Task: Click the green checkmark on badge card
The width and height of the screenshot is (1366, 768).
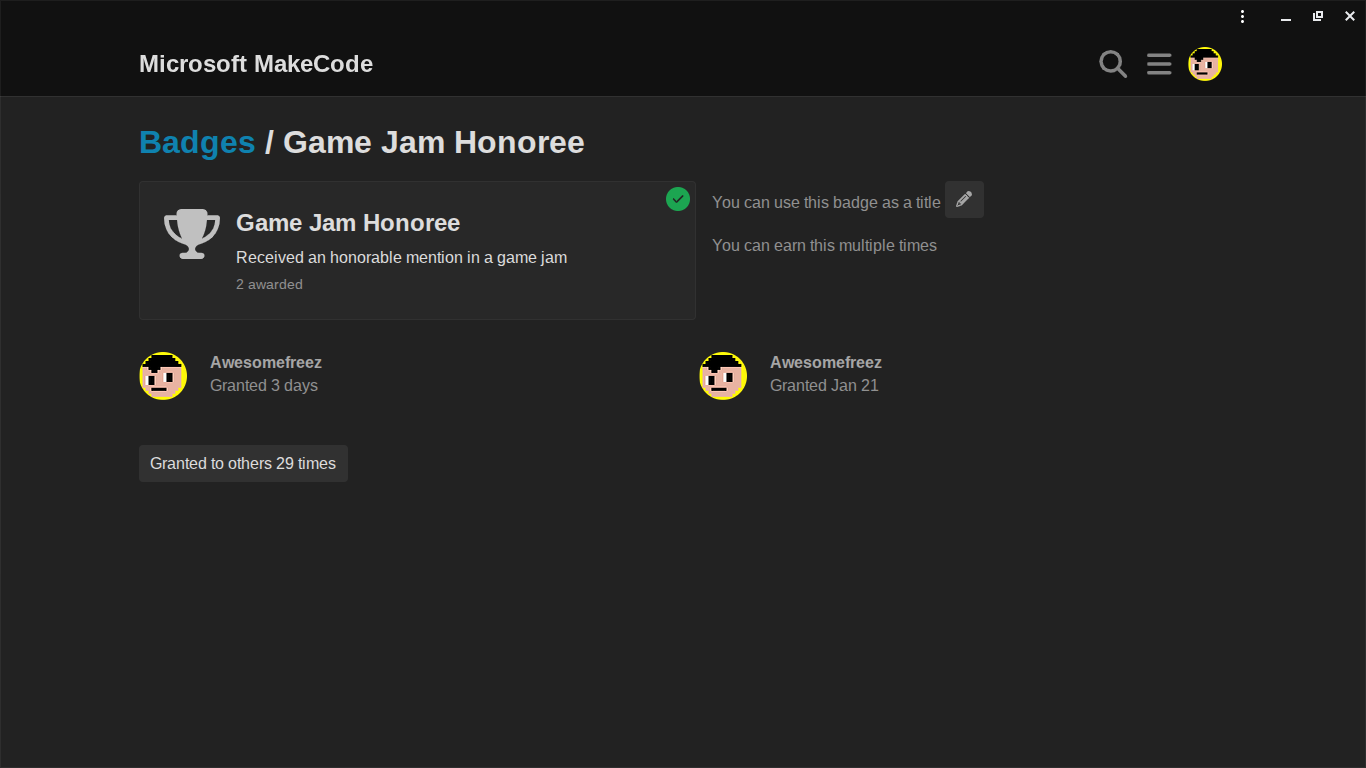Action: (x=678, y=199)
